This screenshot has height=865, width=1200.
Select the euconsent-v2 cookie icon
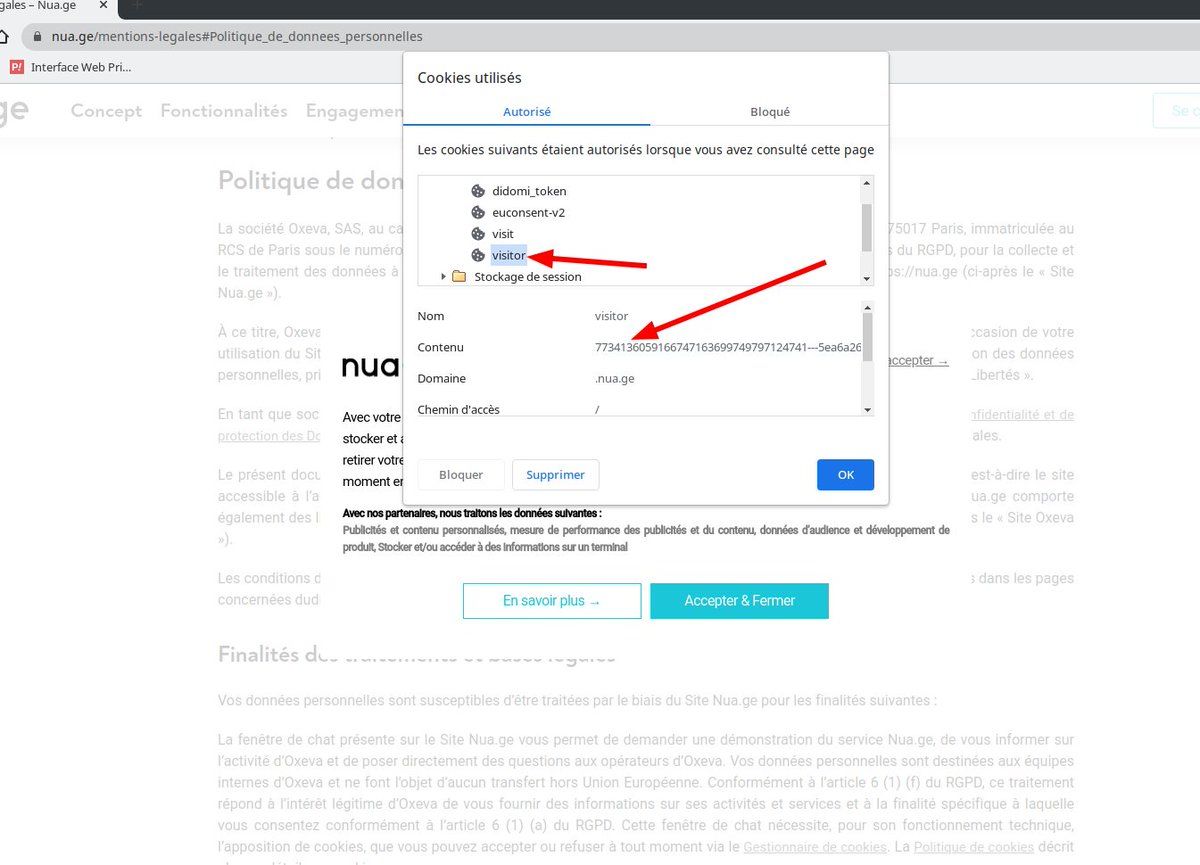[x=478, y=212]
